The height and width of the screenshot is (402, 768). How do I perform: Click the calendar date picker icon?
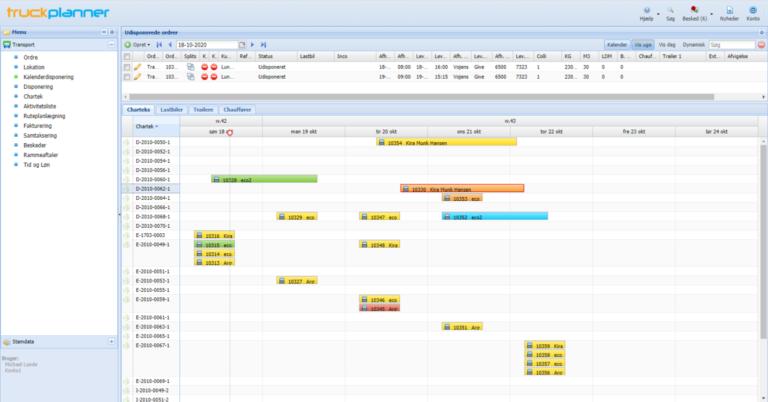[x=242, y=45]
